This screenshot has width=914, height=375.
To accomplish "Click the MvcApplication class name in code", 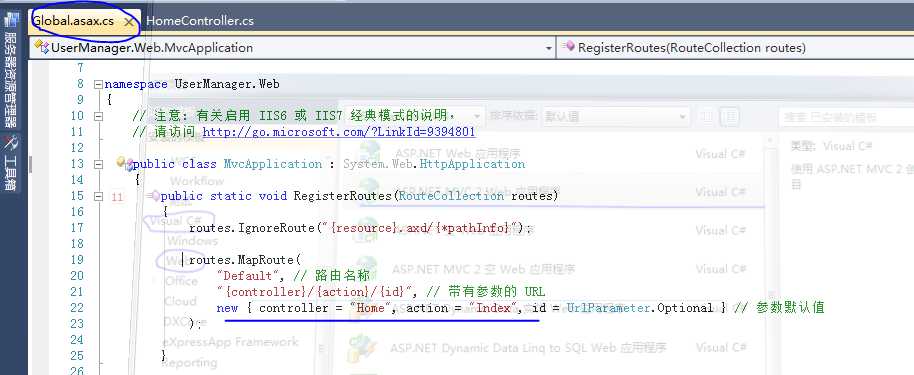I will (x=273, y=164).
